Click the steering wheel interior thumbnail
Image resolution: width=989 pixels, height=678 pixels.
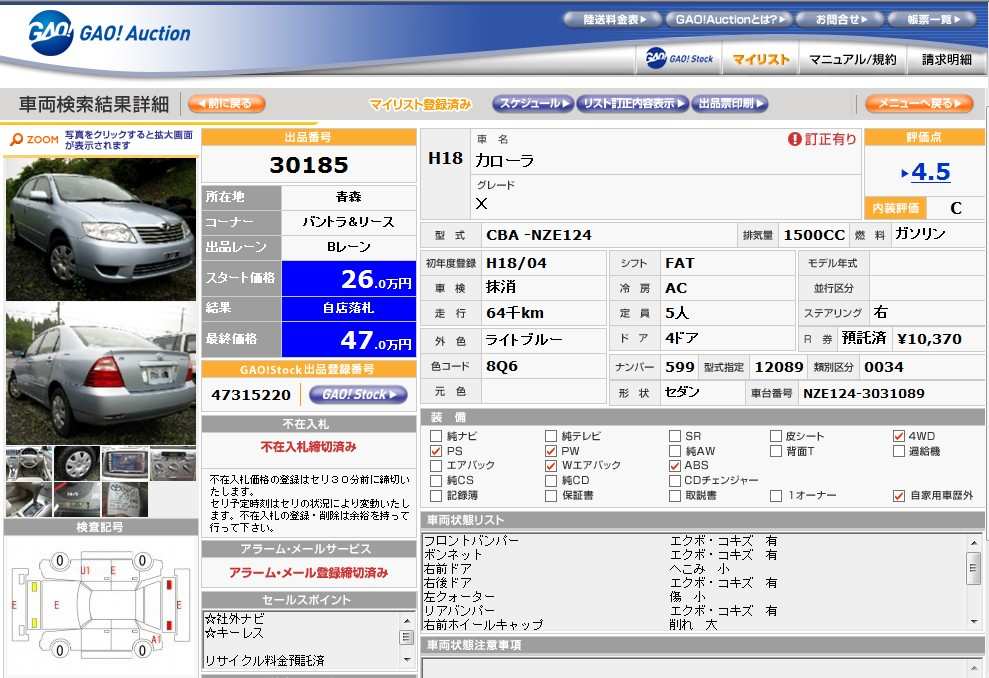pyautogui.click(x=29, y=464)
